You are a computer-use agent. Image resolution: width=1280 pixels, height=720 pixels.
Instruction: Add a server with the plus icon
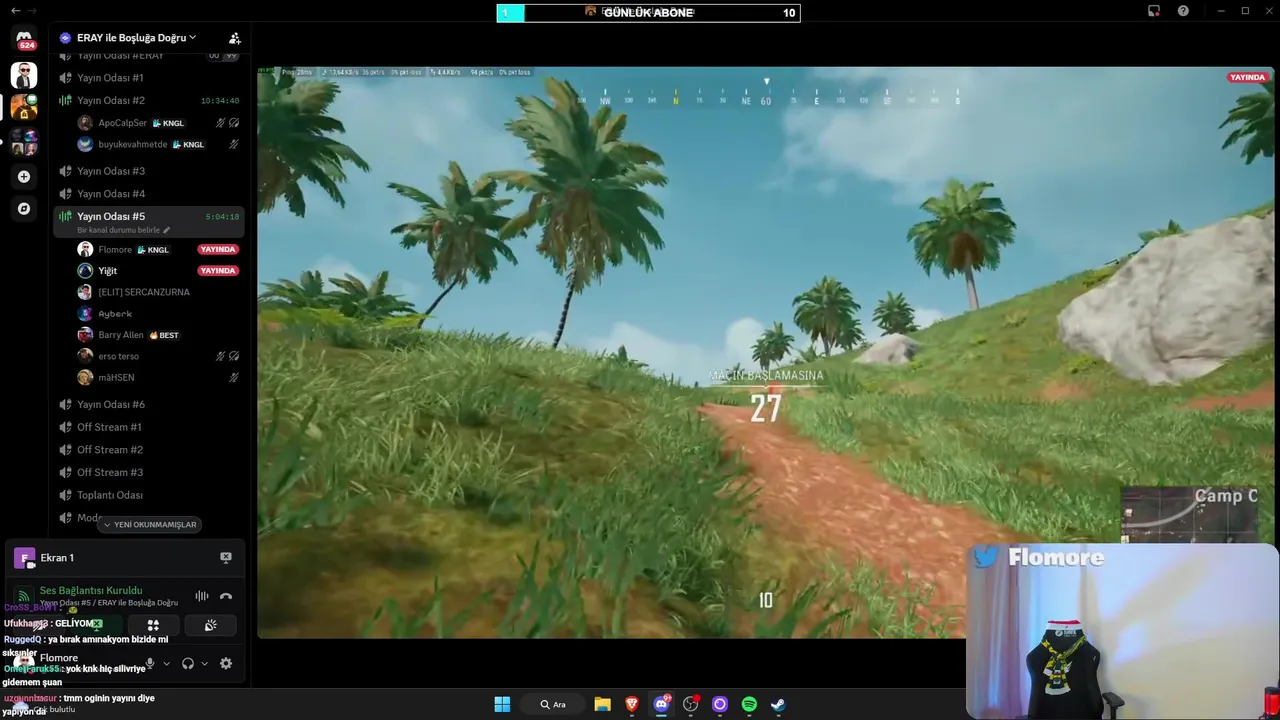click(x=24, y=176)
